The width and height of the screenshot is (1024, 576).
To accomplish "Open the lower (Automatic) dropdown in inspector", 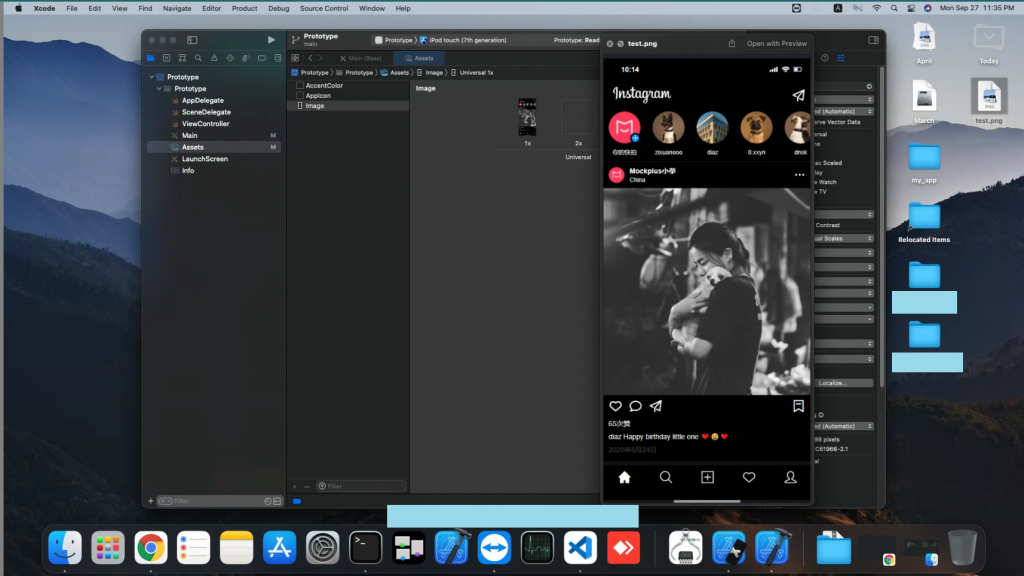I will (x=844, y=426).
